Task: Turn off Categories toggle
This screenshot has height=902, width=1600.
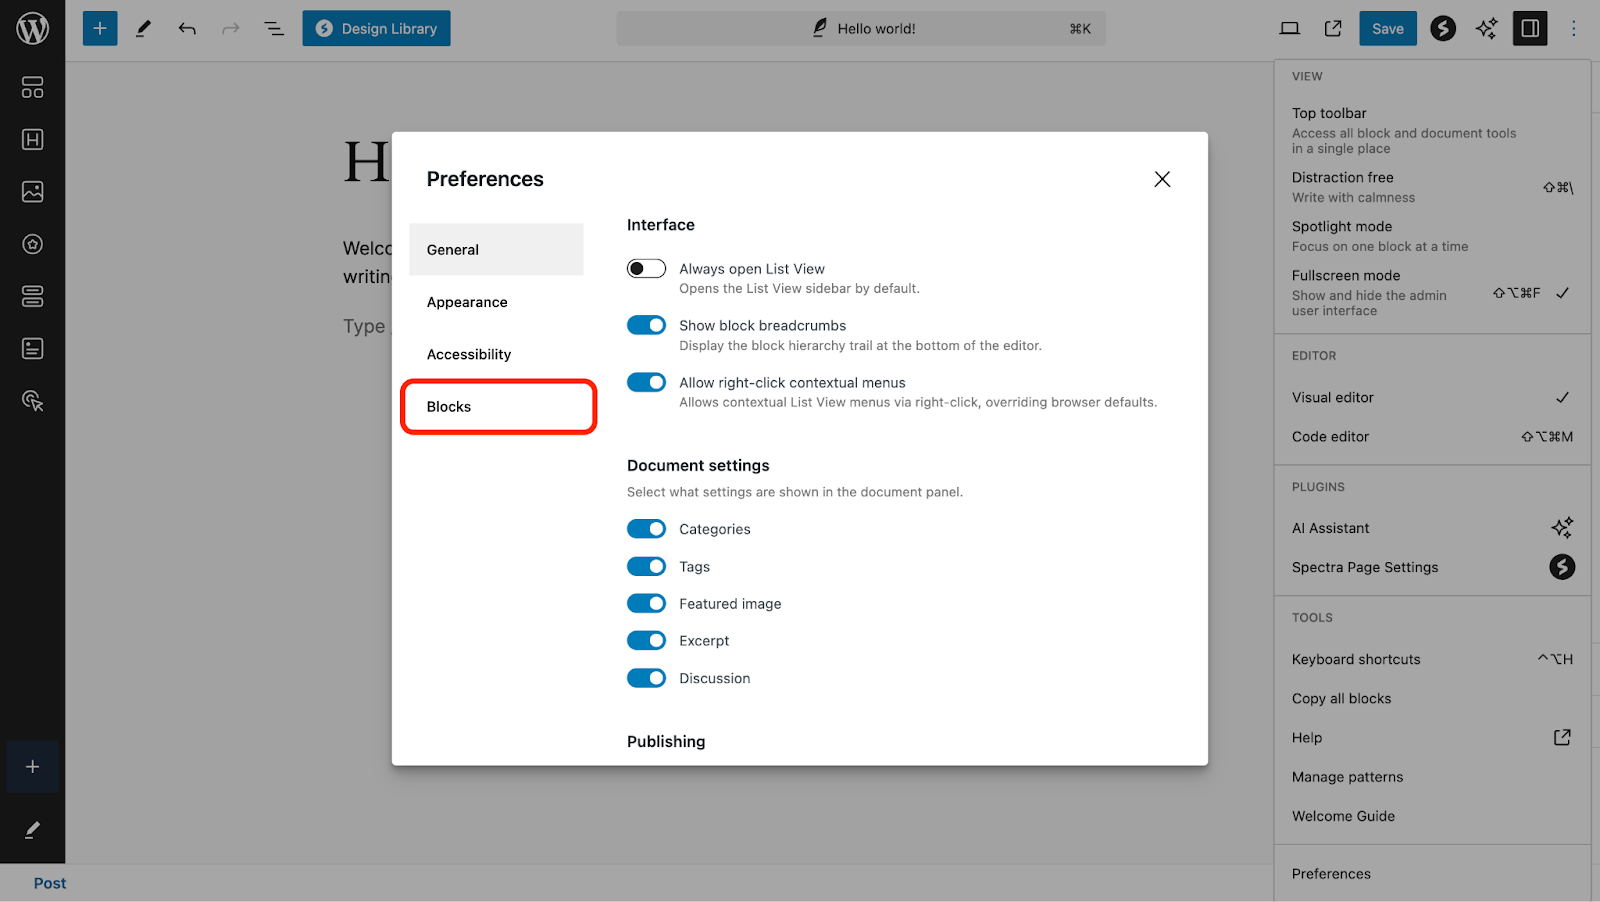Action: tap(646, 529)
